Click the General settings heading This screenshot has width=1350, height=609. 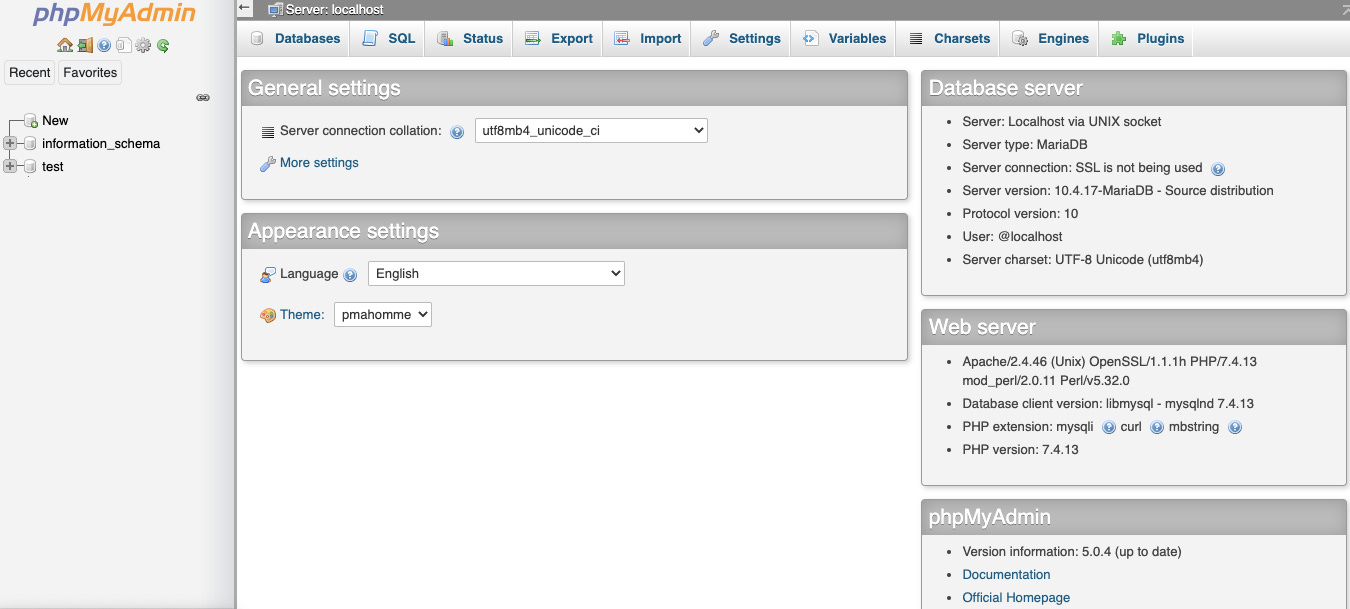324,88
